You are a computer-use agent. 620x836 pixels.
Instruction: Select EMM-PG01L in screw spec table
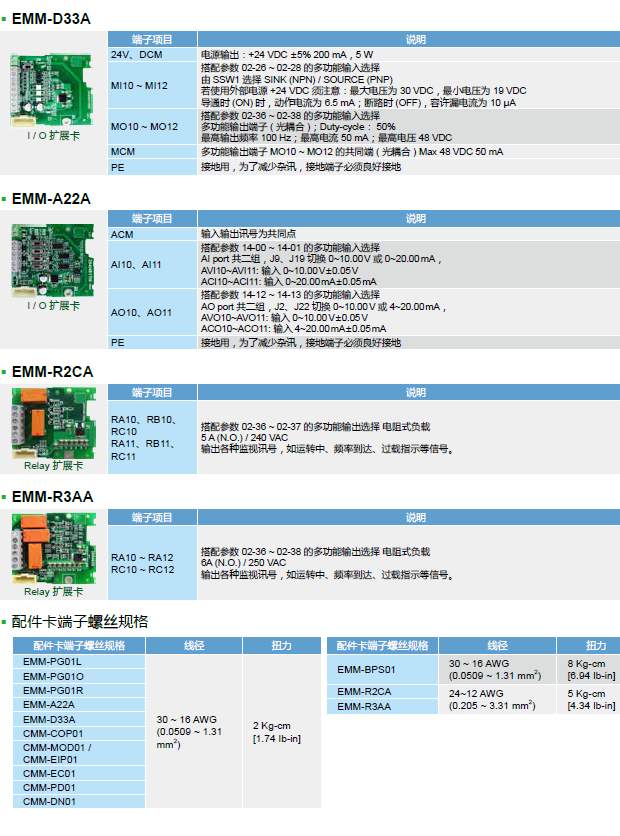tap(53, 661)
